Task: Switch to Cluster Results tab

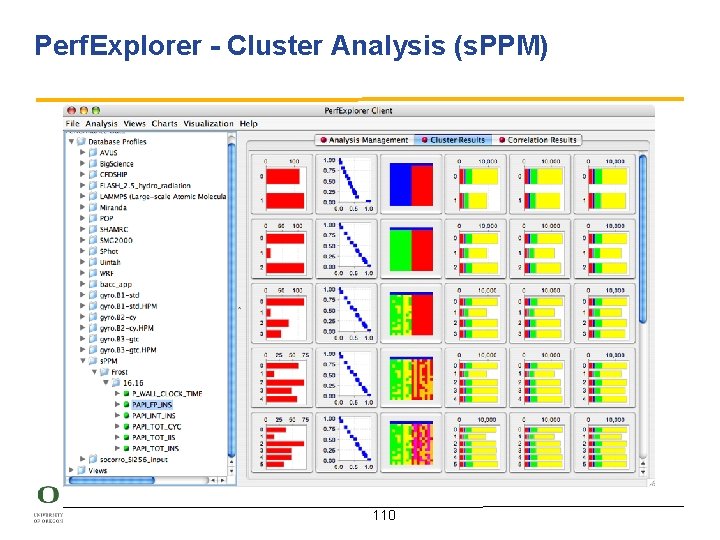Action: 453,140
